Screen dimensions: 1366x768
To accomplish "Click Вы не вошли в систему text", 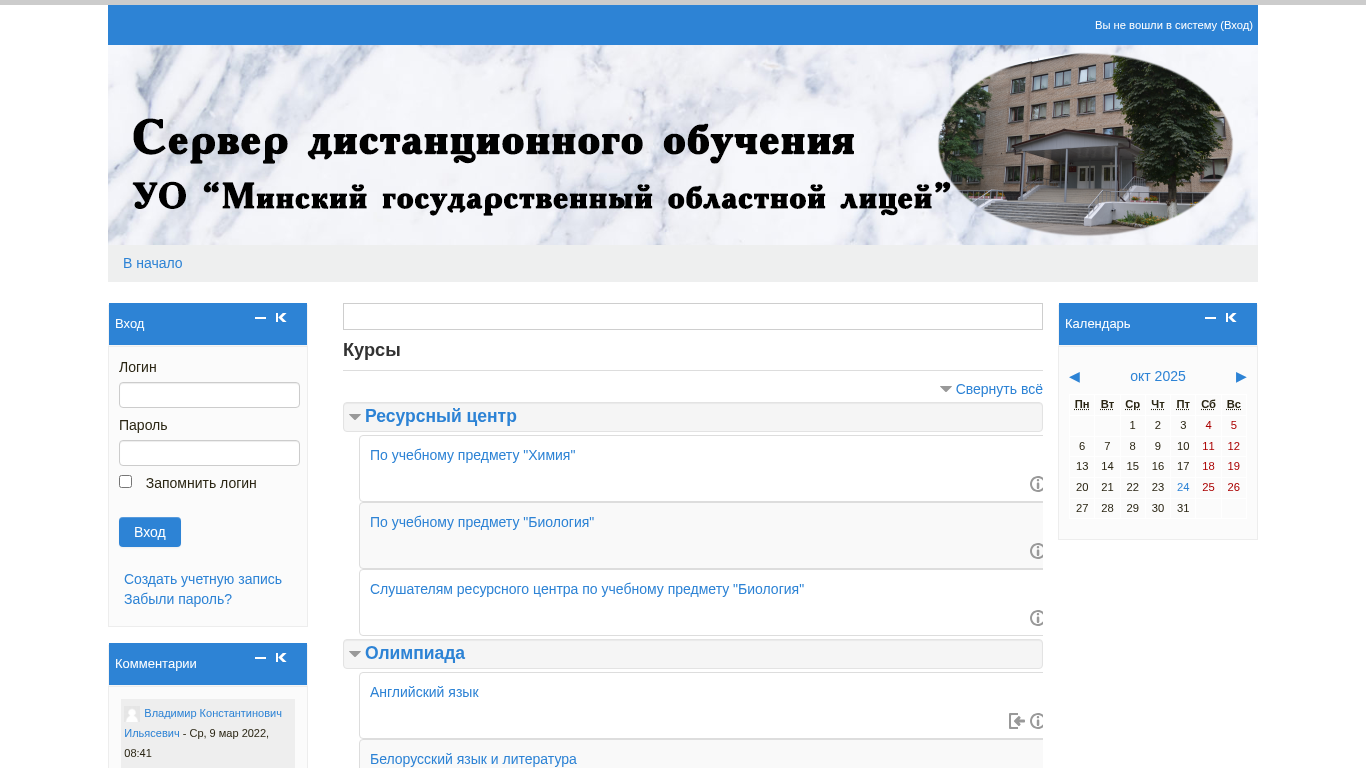I will coord(1156,25).
